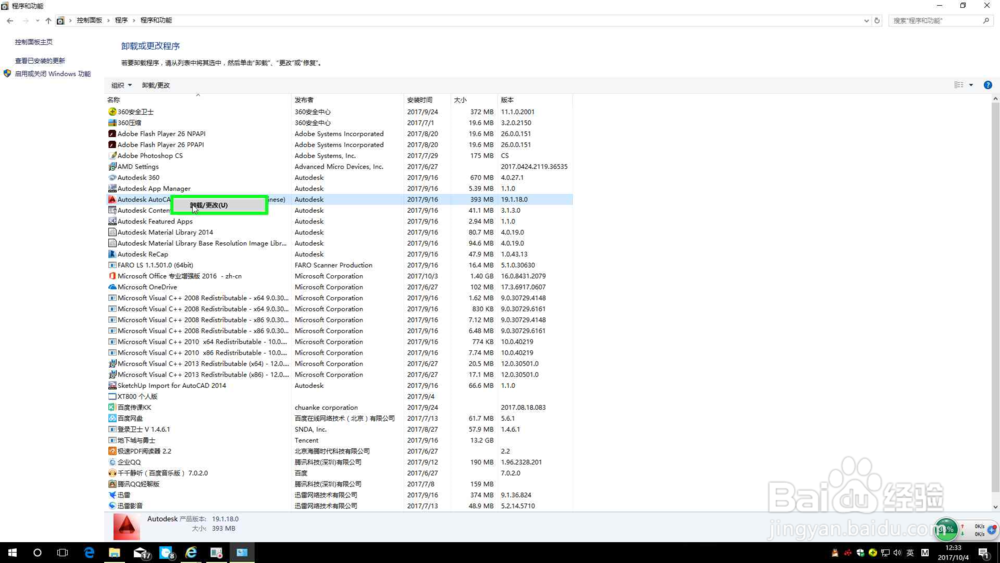Screen dimensions: 1000x563
Task: Expand the address bar history dropdown
Action: click(866, 20)
